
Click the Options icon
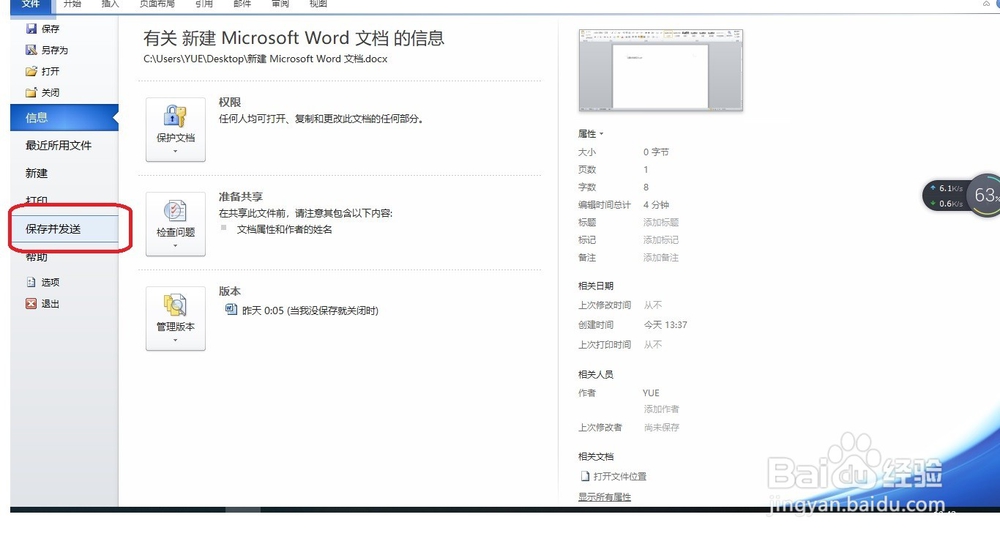pos(31,282)
